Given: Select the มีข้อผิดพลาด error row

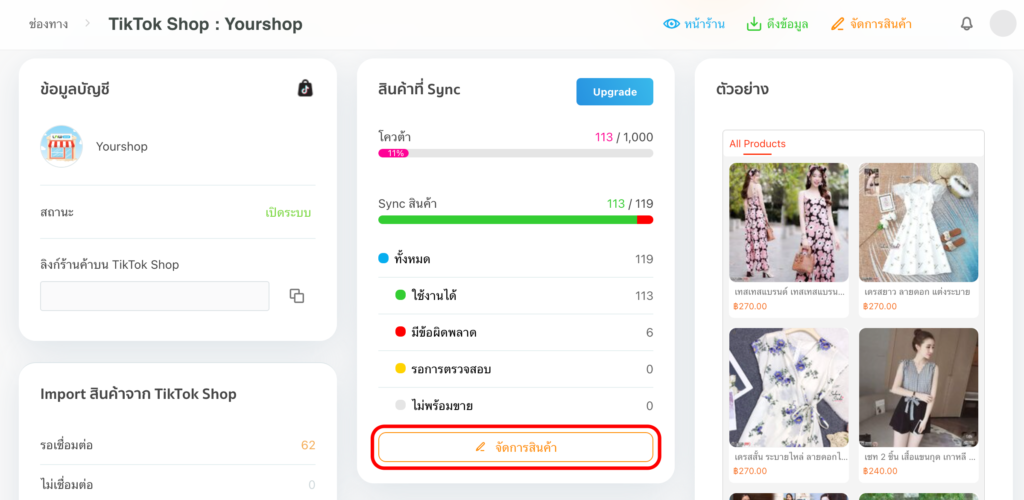Looking at the screenshot, I should point(515,332).
